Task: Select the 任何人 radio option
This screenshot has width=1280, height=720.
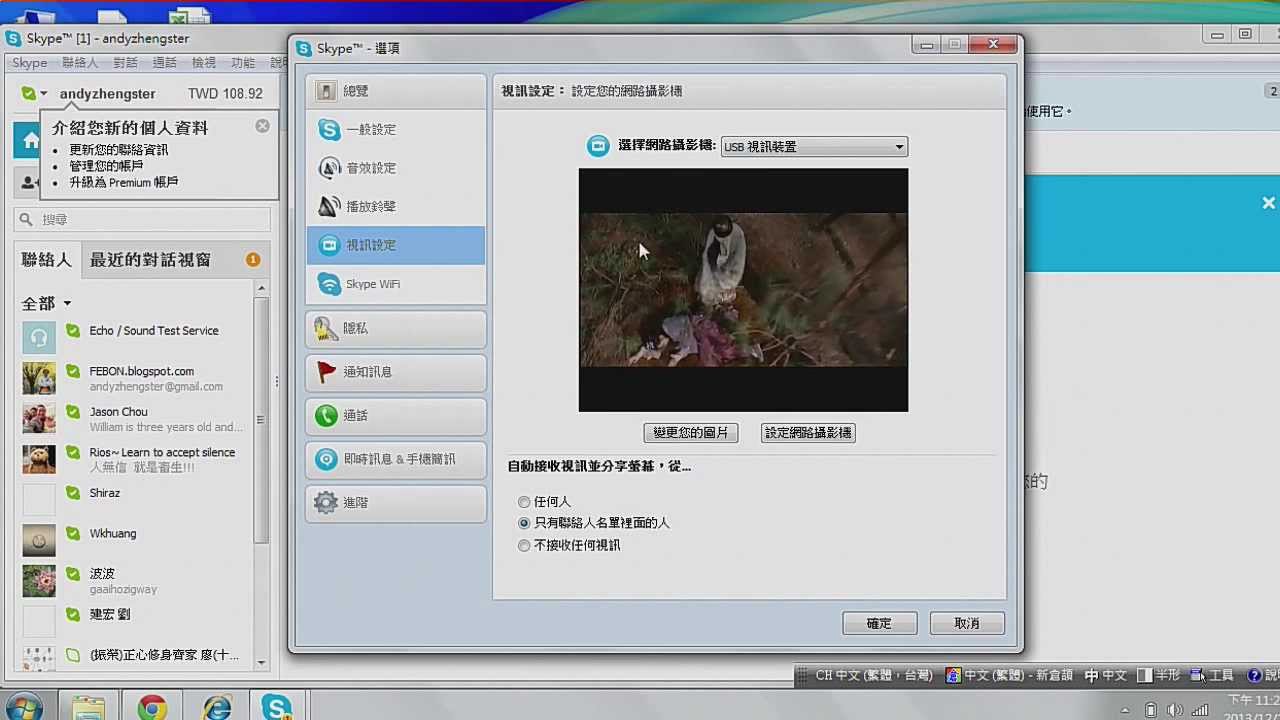Action: point(524,502)
